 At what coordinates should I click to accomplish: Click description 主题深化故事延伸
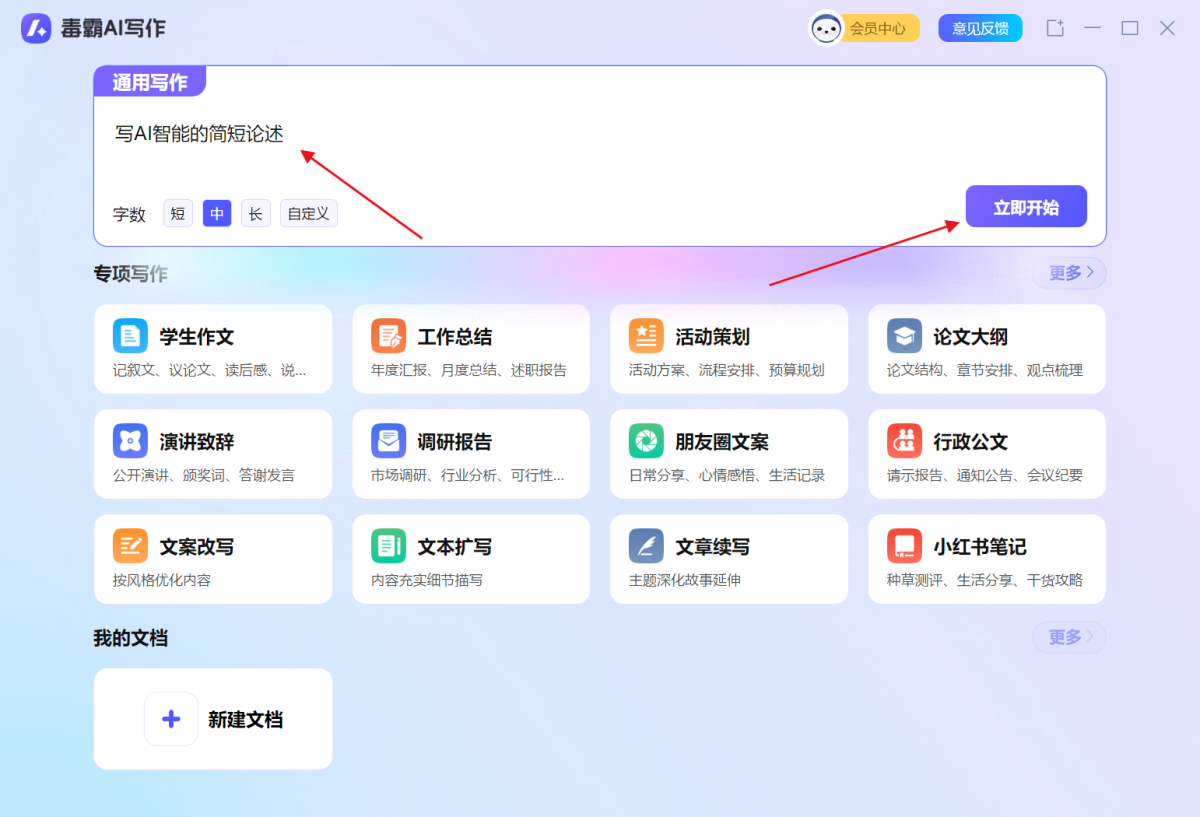[x=685, y=580]
